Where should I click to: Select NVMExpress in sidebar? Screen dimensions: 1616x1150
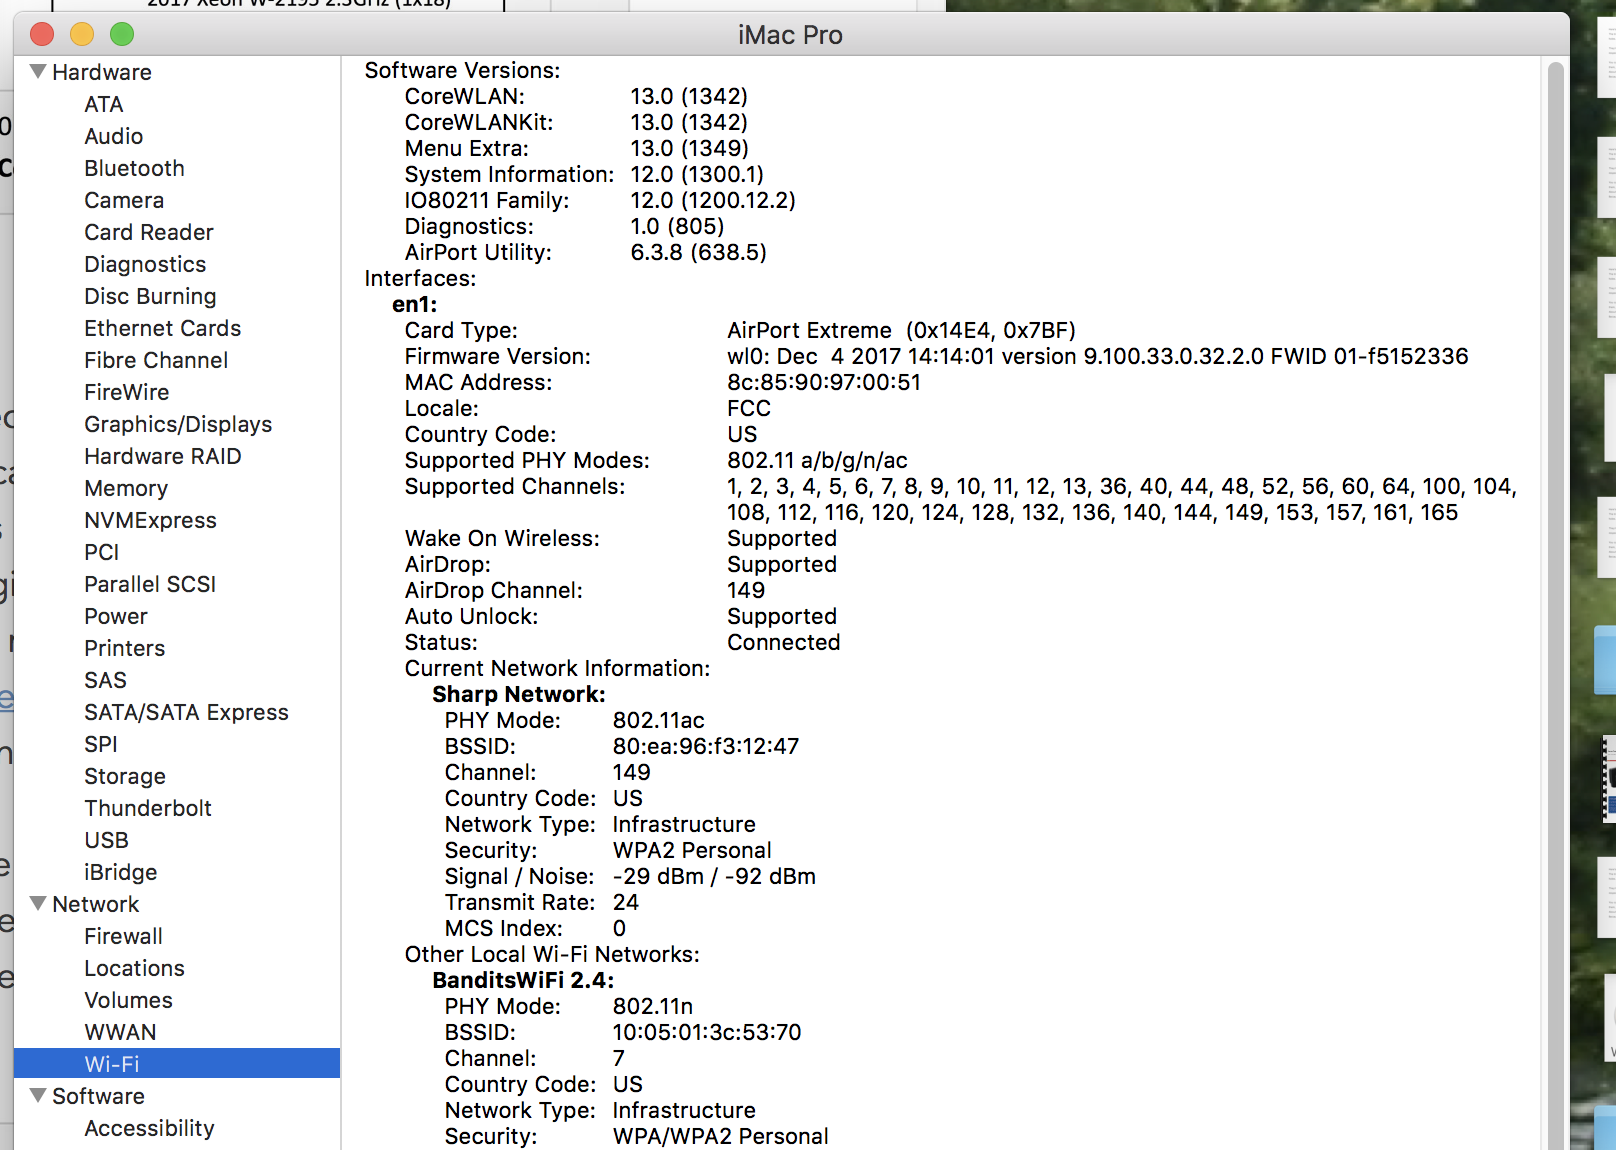click(x=150, y=520)
